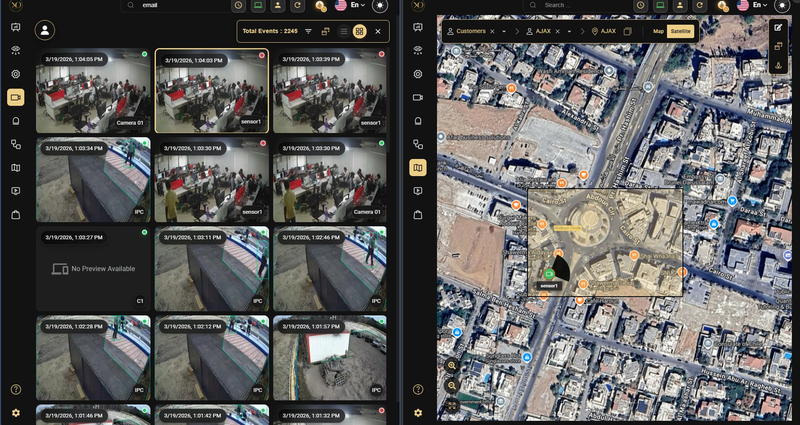Image resolution: width=800 pixels, height=425 pixels.
Task: Open the pop-out windows icon beside Total Events
Action: pyautogui.click(x=325, y=31)
